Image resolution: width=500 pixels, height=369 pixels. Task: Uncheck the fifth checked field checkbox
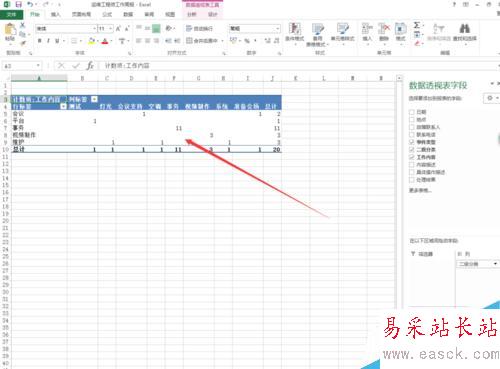412,142
